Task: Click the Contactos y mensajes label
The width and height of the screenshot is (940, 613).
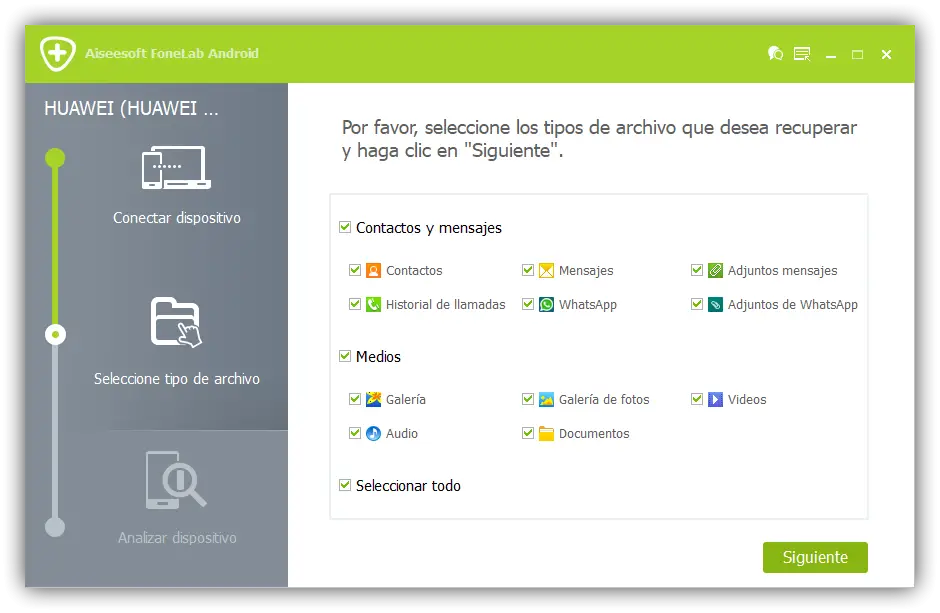Action: 429,228
